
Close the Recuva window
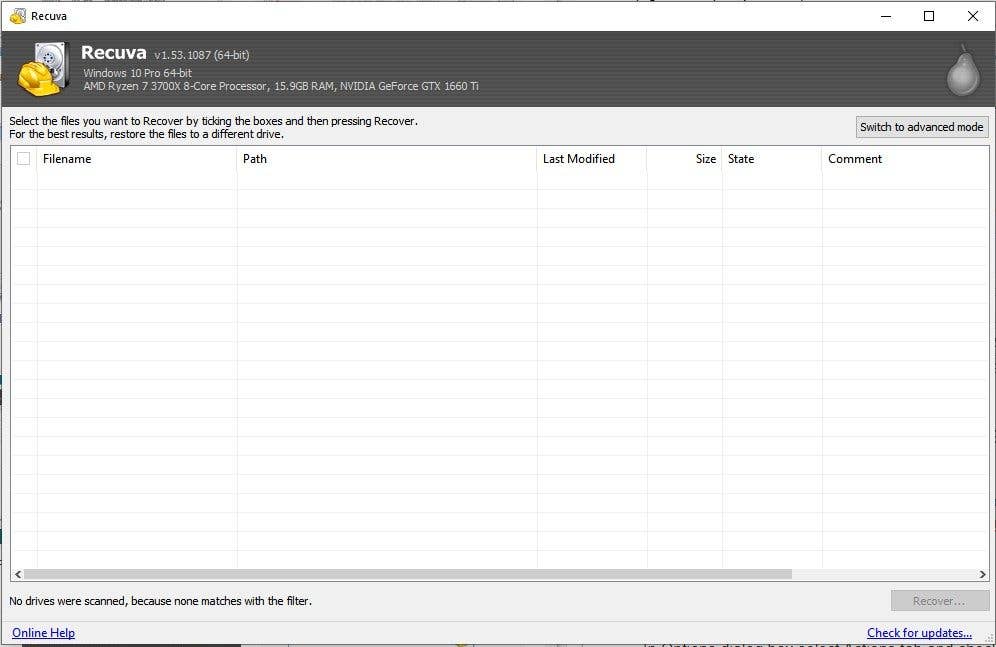973,16
